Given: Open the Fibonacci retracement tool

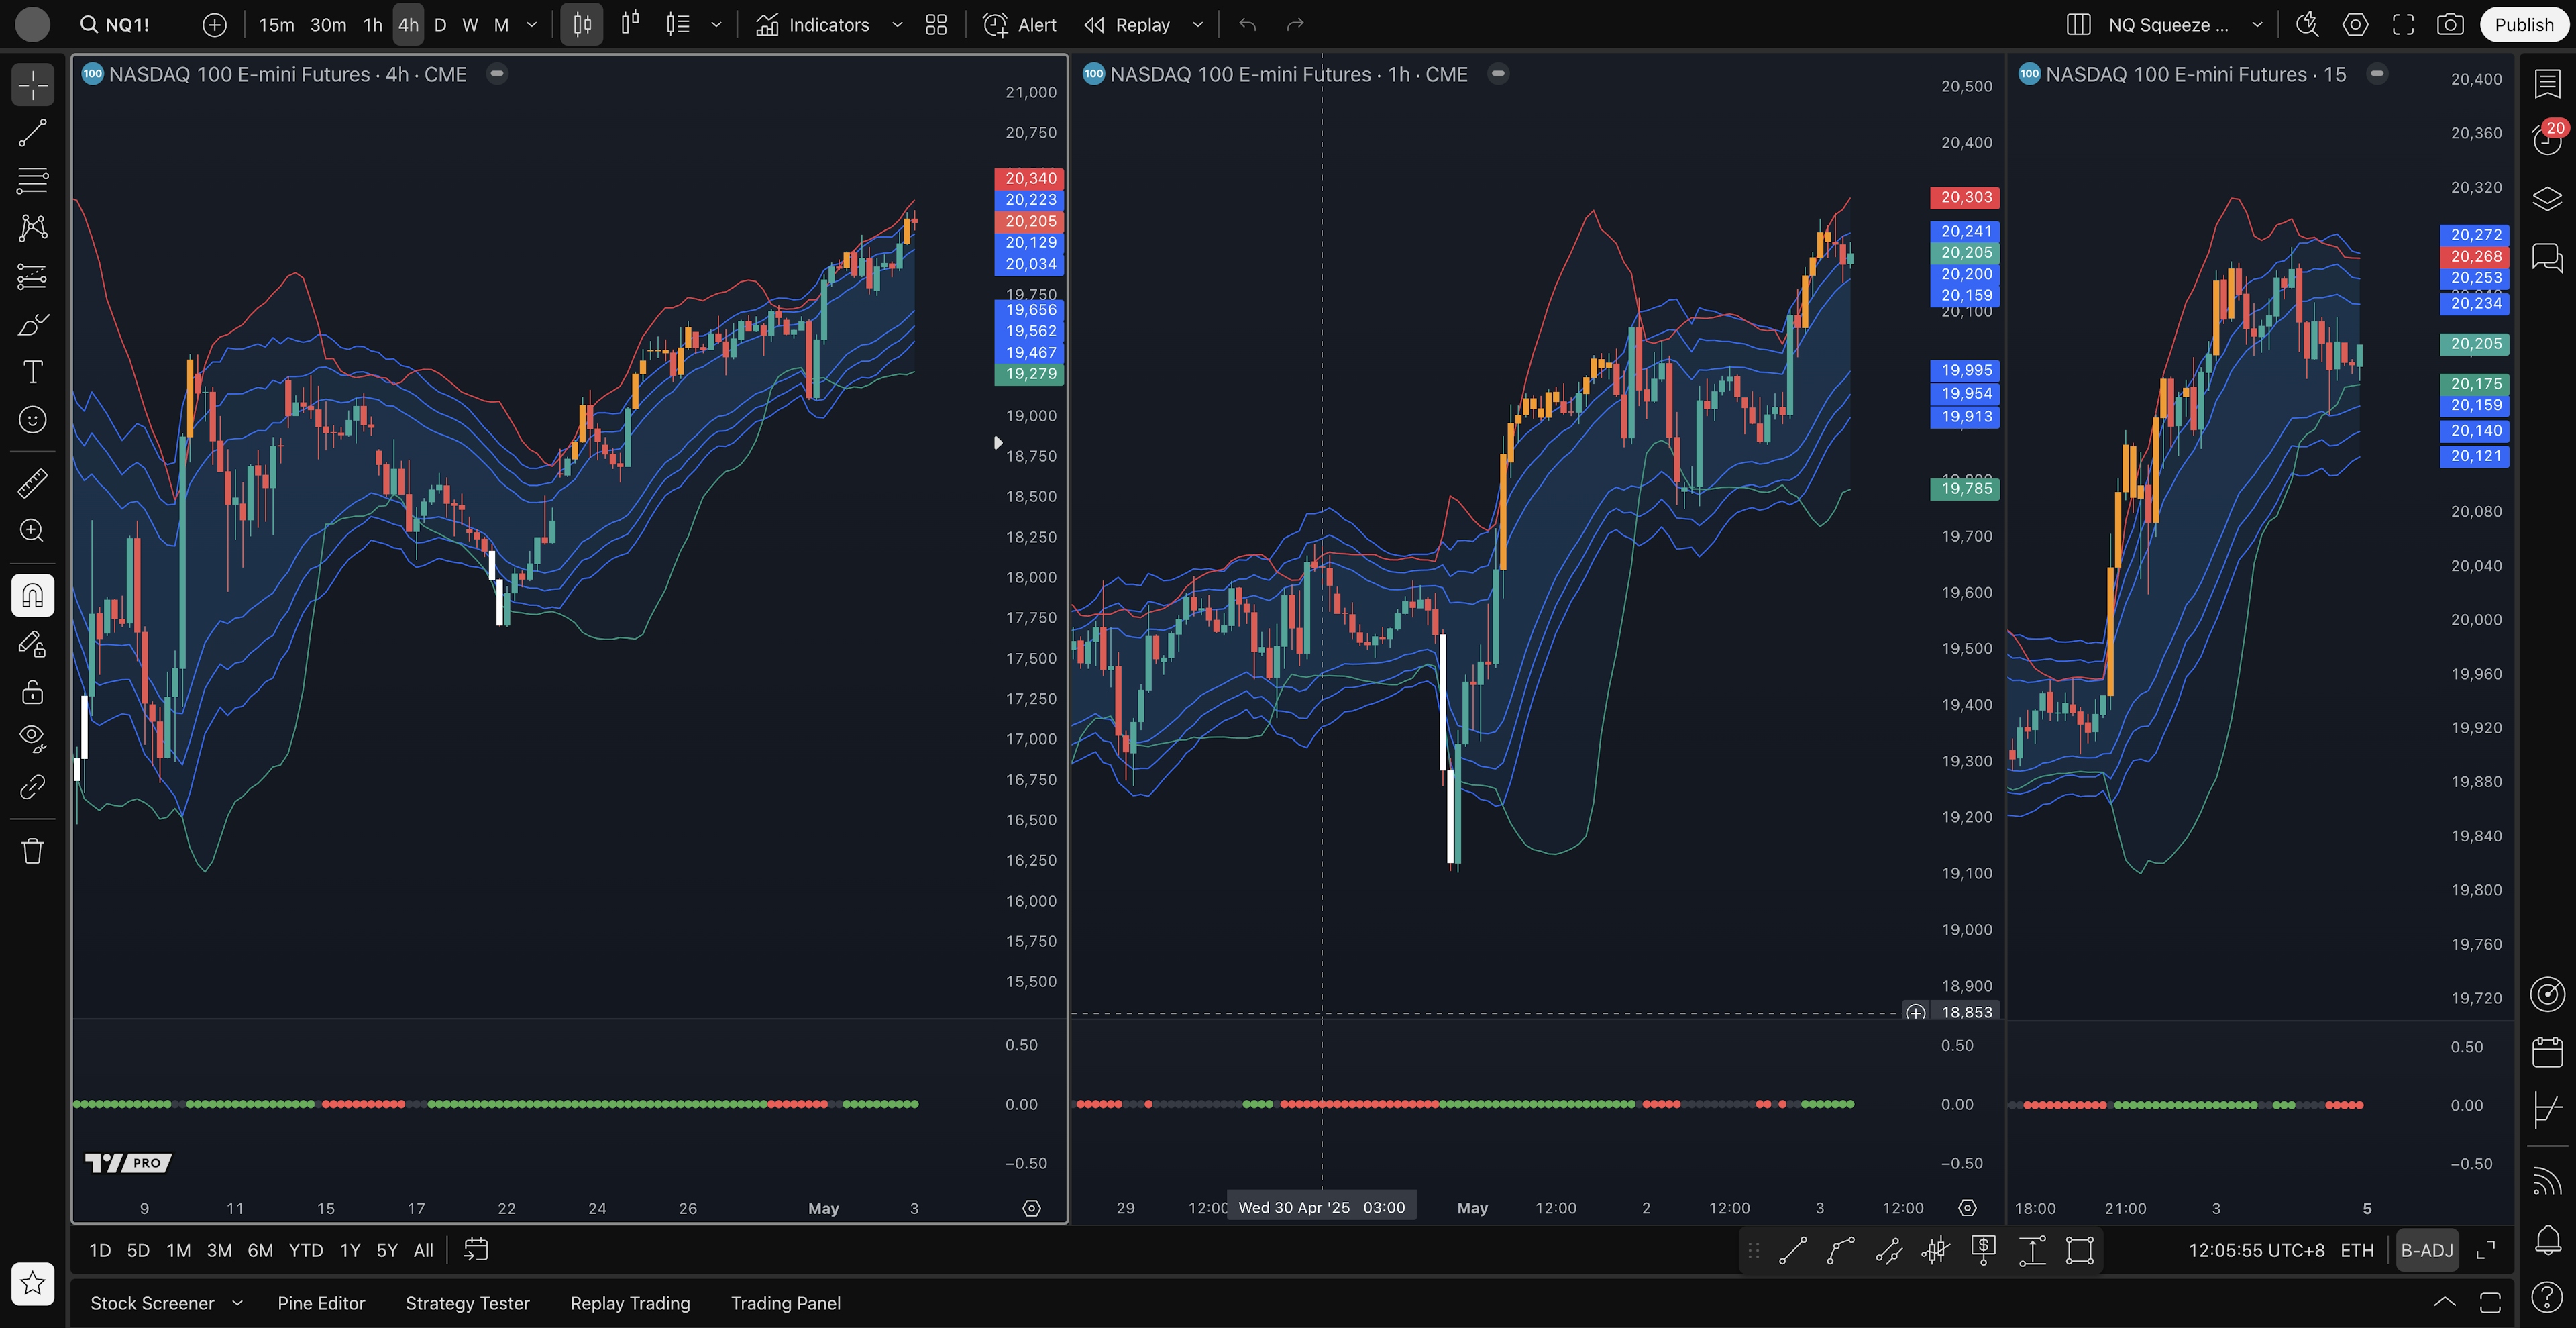Looking at the screenshot, I should (32, 180).
